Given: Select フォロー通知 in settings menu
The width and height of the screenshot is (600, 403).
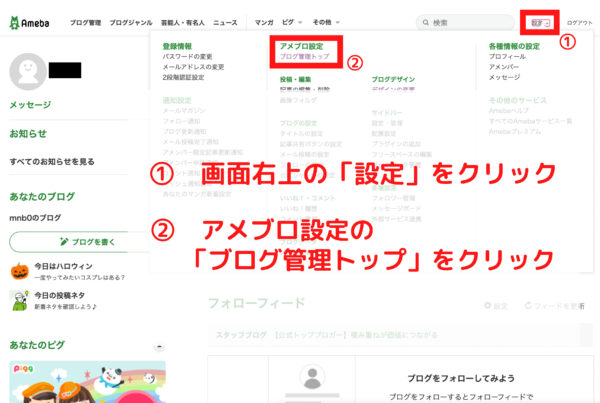Looking at the screenshot, I should [181, 121].
